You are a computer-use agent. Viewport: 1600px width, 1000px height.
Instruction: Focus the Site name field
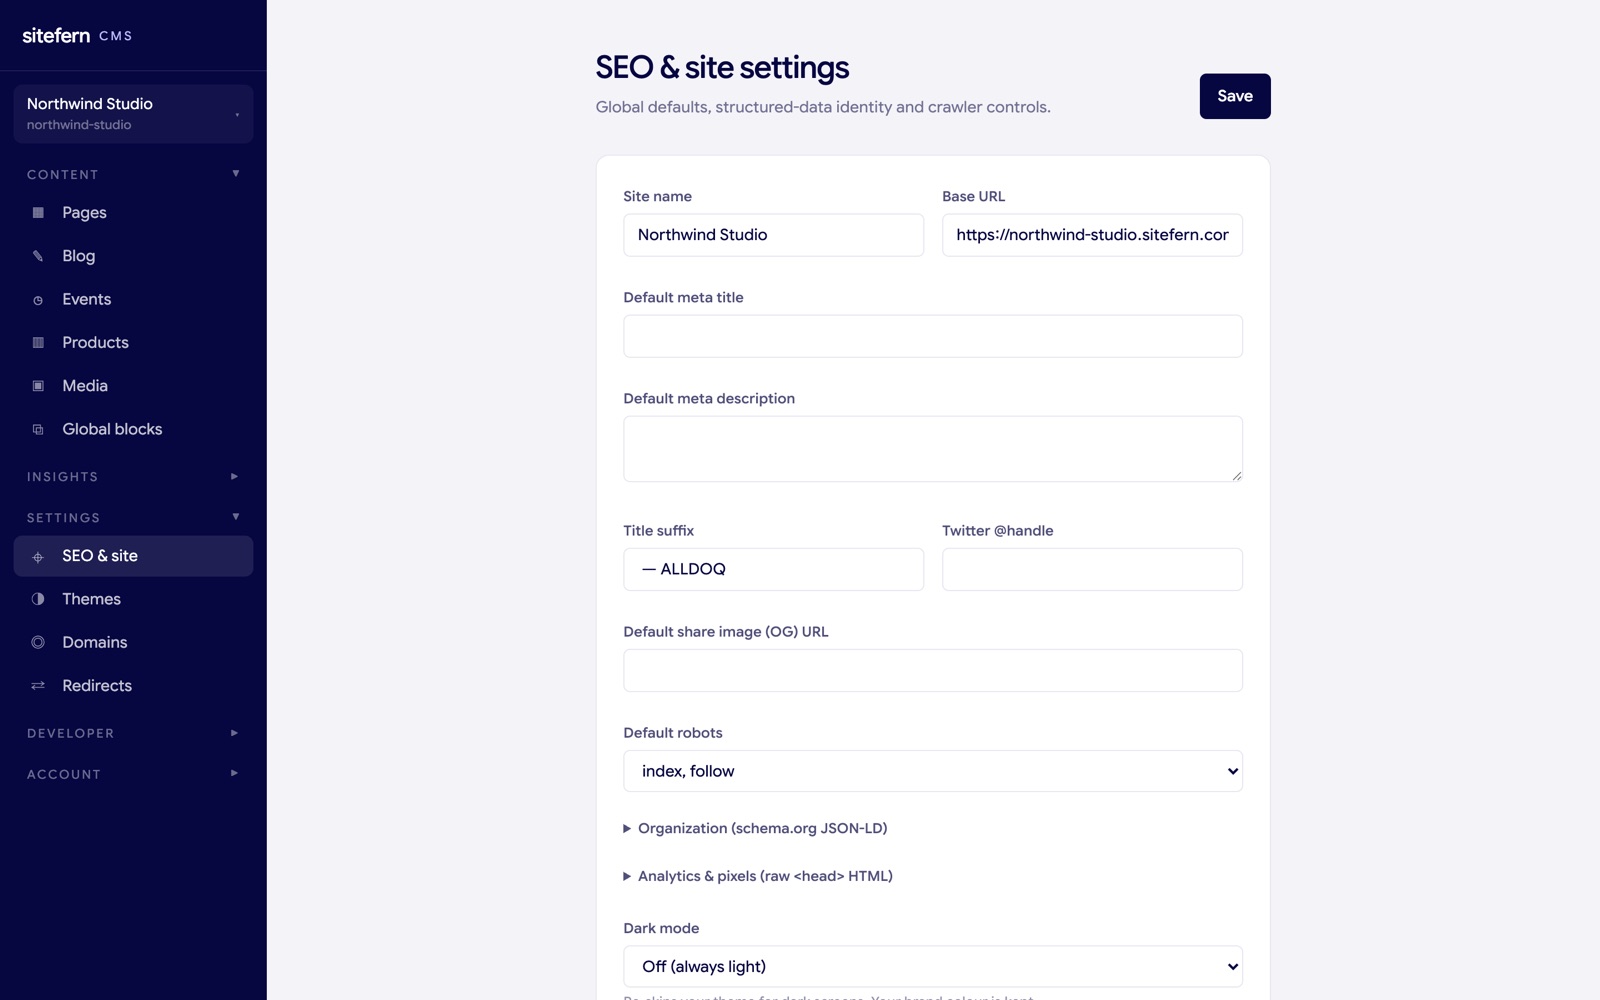pos(774,235)
